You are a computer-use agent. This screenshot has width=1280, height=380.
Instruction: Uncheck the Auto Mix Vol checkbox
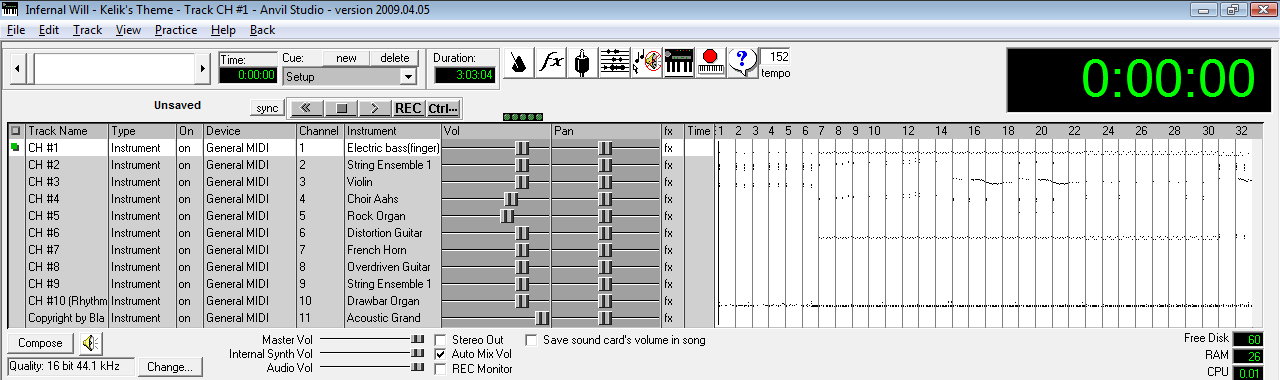441,354
